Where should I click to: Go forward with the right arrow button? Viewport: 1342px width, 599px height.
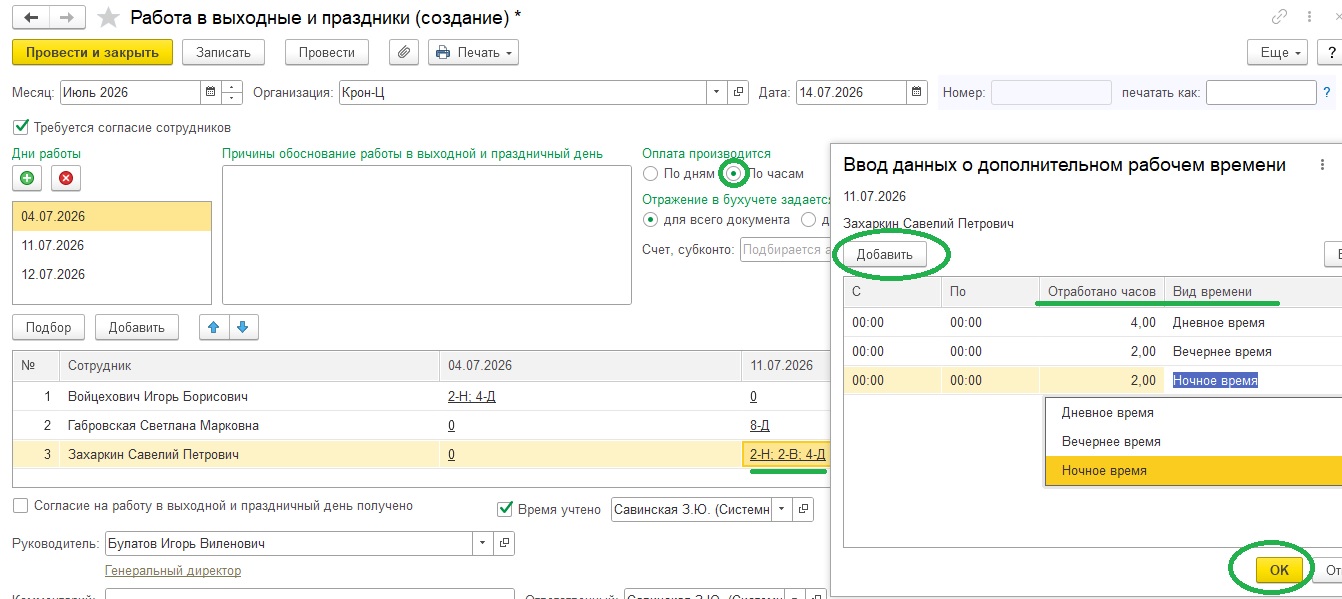click(x=67, y=18)
